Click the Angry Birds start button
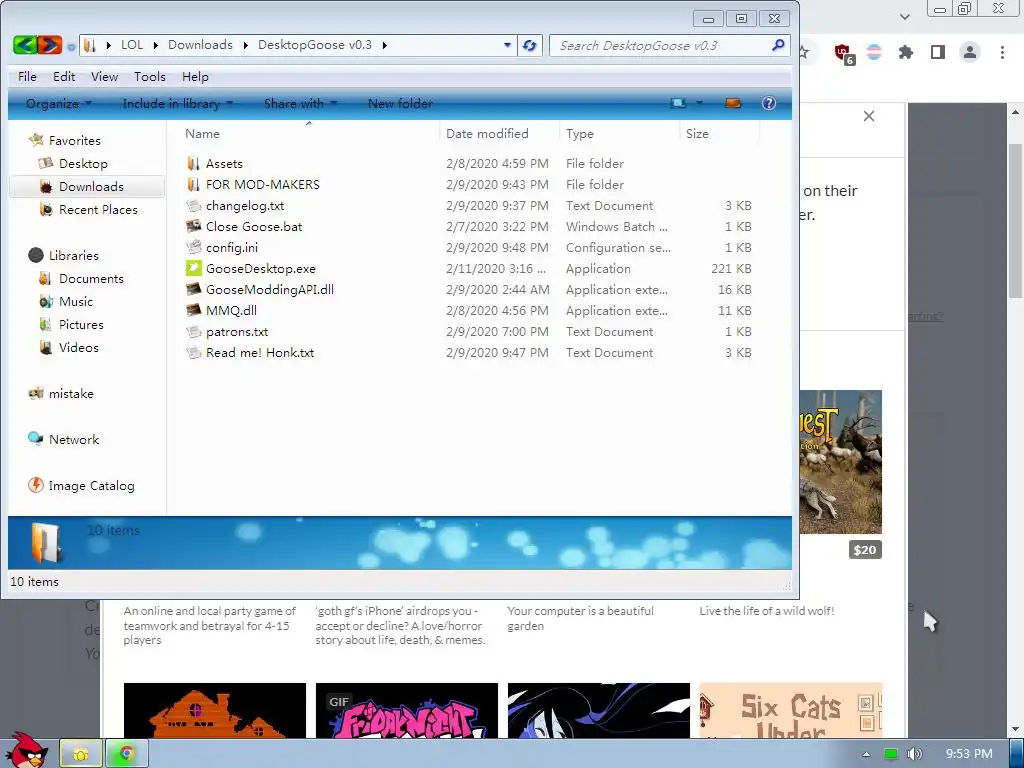The height and width of the screenshot is (768, 1024). [26, 751]
